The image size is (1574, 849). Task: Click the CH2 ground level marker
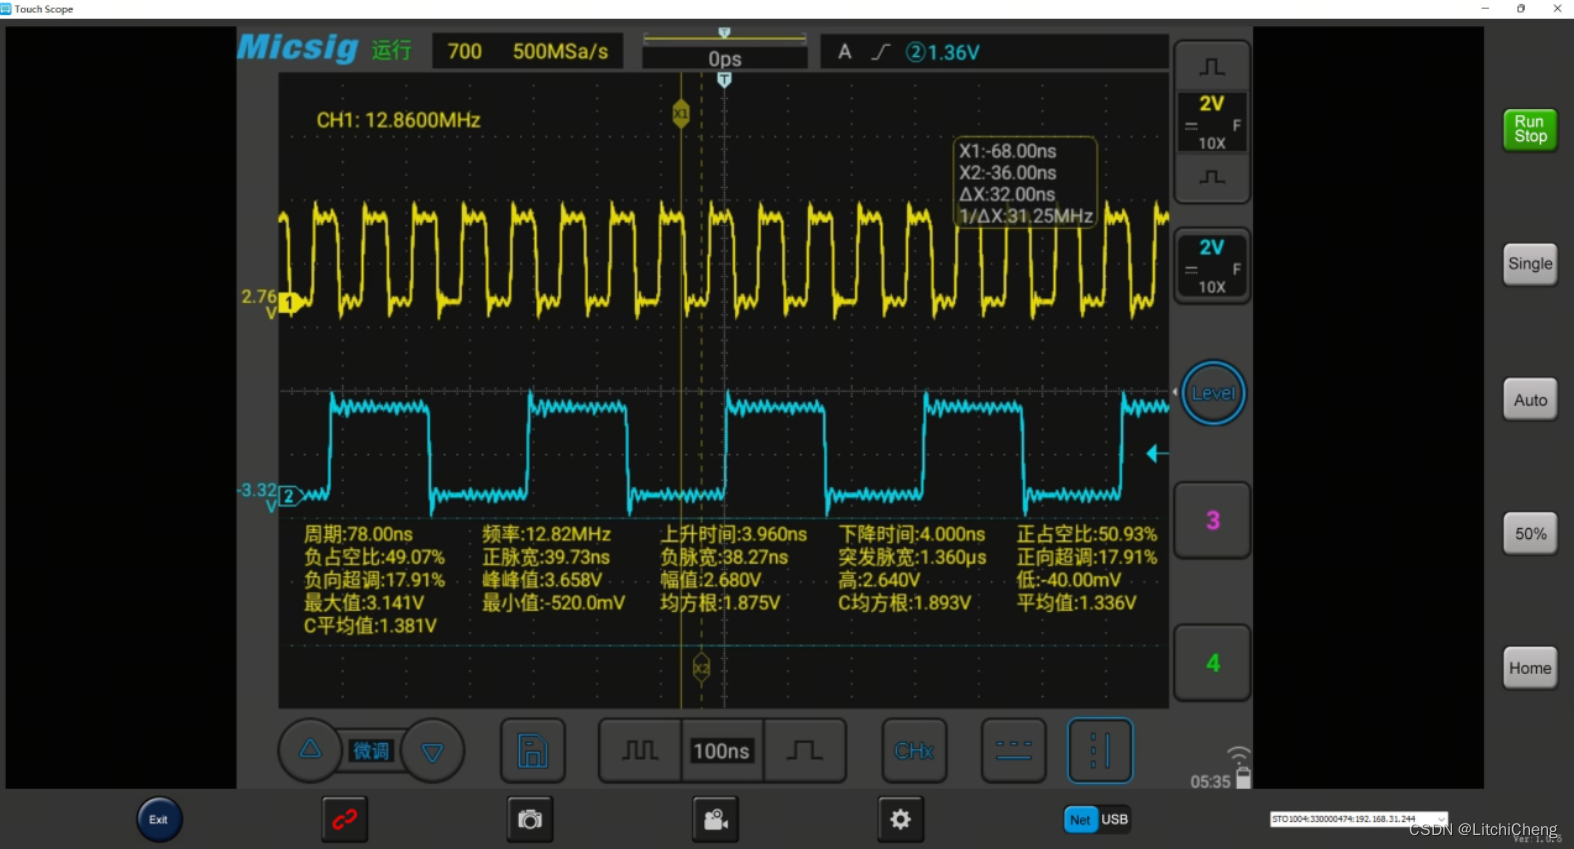coord(290,496)
